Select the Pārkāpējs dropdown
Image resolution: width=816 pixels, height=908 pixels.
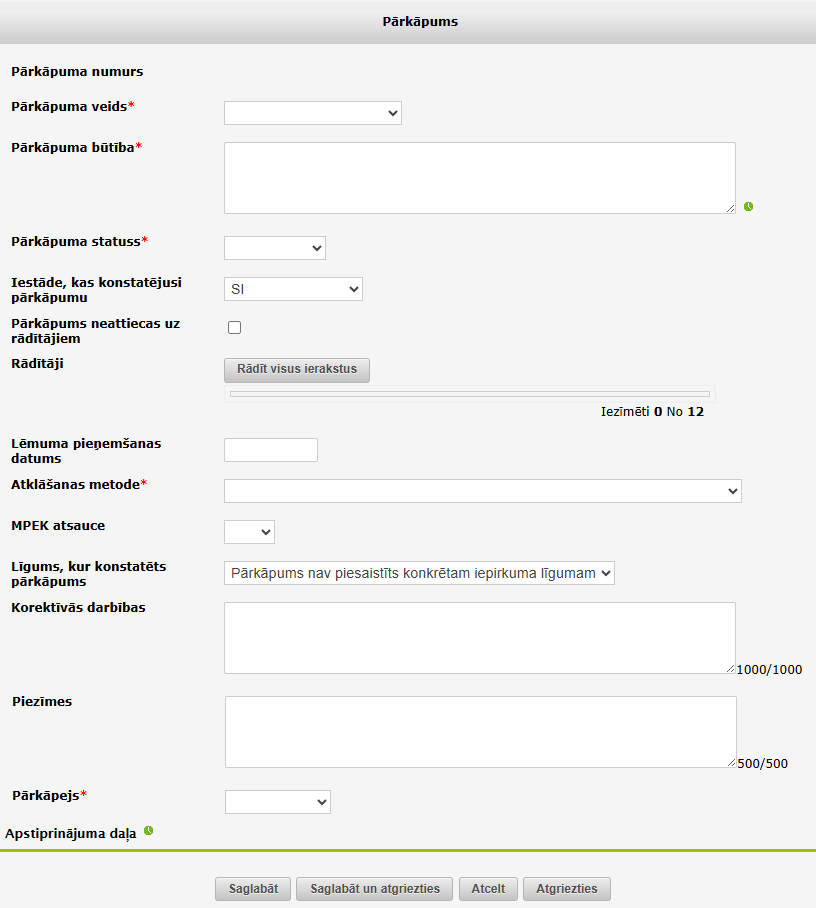point(277,802)
